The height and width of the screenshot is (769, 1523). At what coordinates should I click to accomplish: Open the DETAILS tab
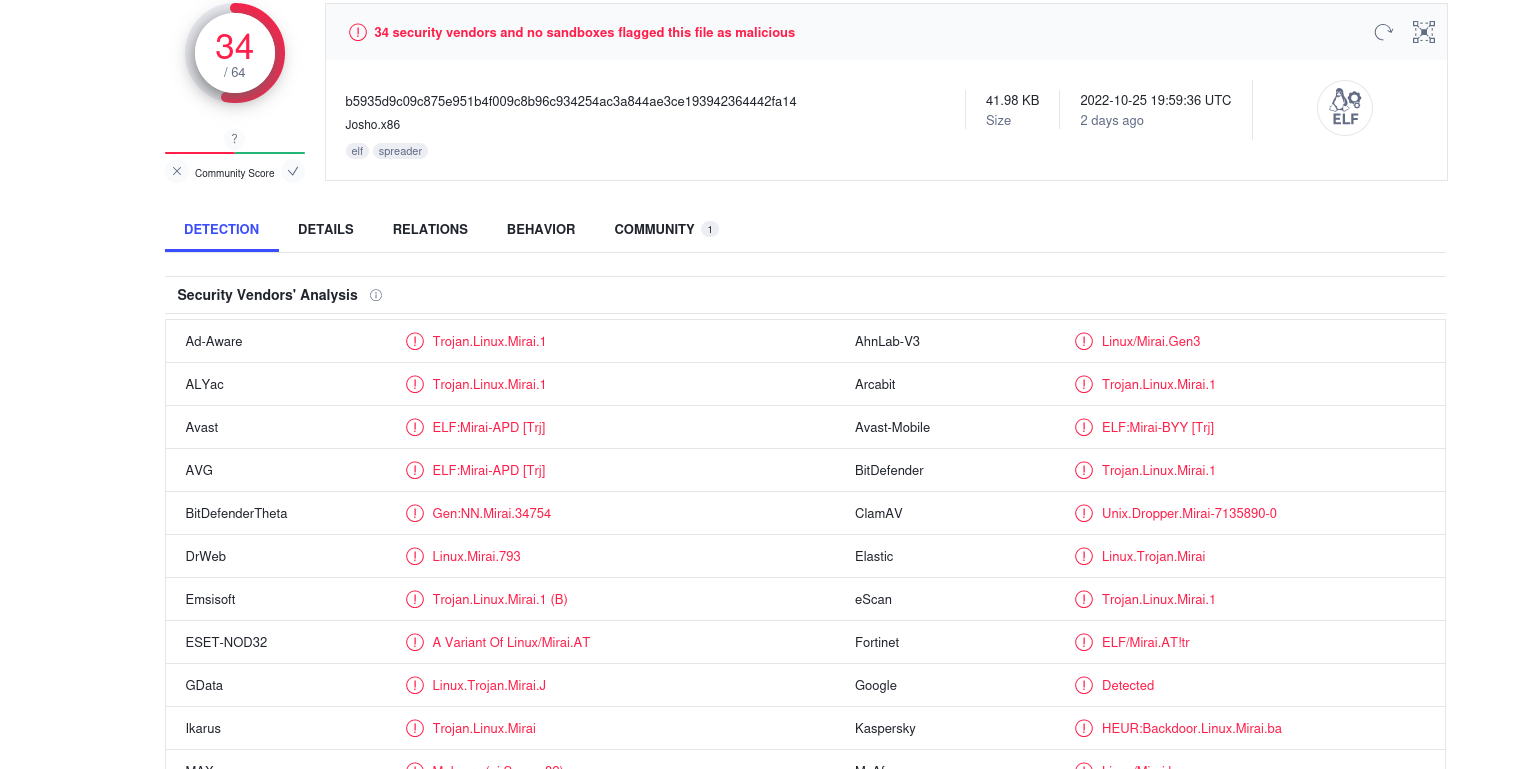click(x=326, y=229)
